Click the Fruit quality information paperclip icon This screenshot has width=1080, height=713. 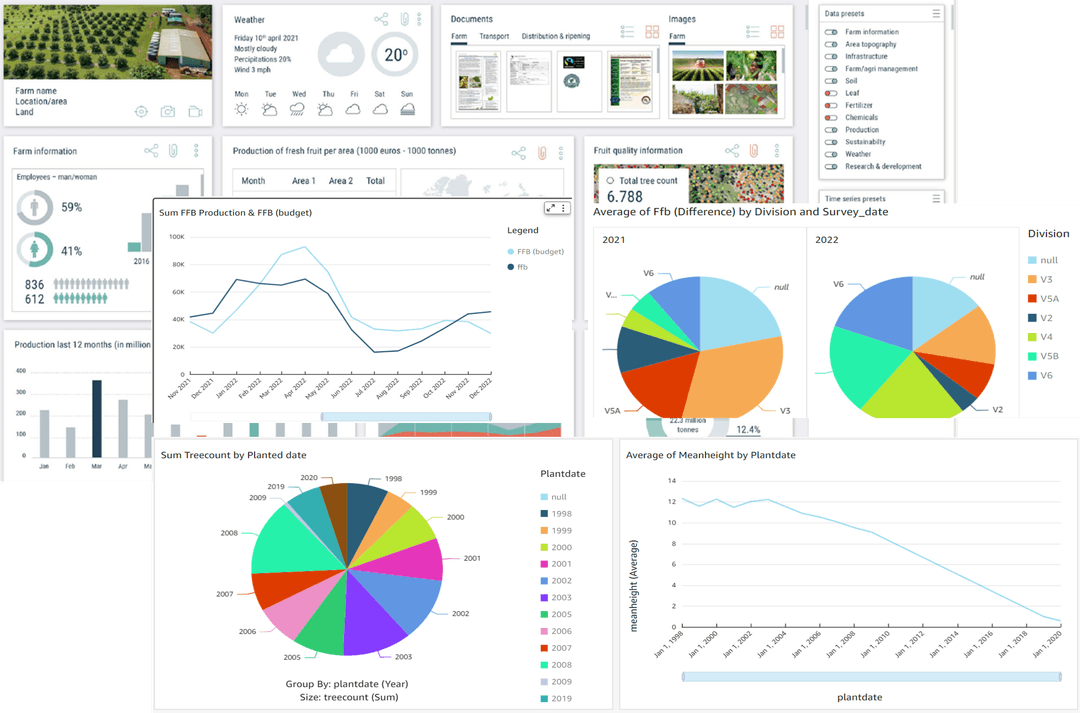(x=754, y=151)
